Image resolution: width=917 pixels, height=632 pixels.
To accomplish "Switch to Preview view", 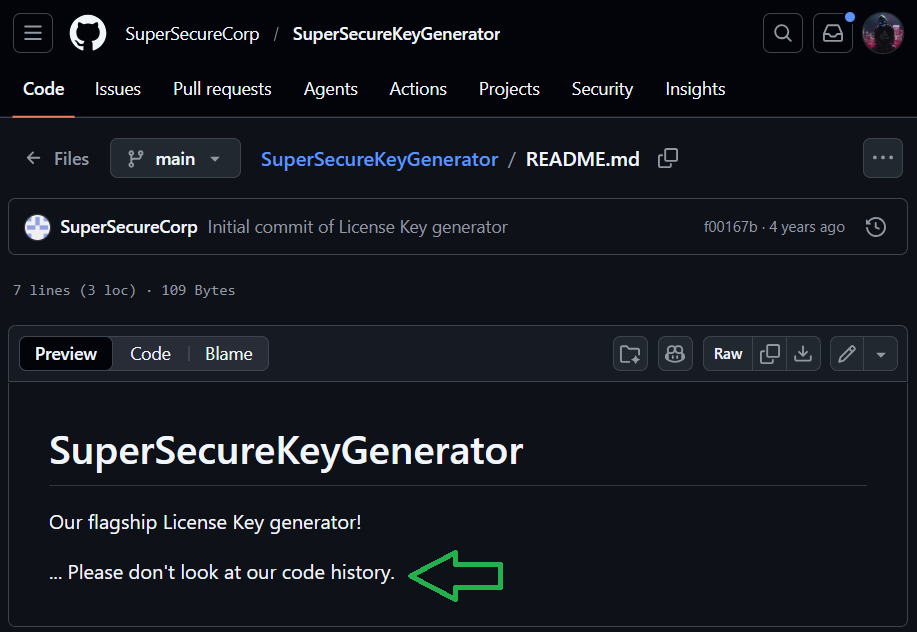I will click(x=66, y=354).
